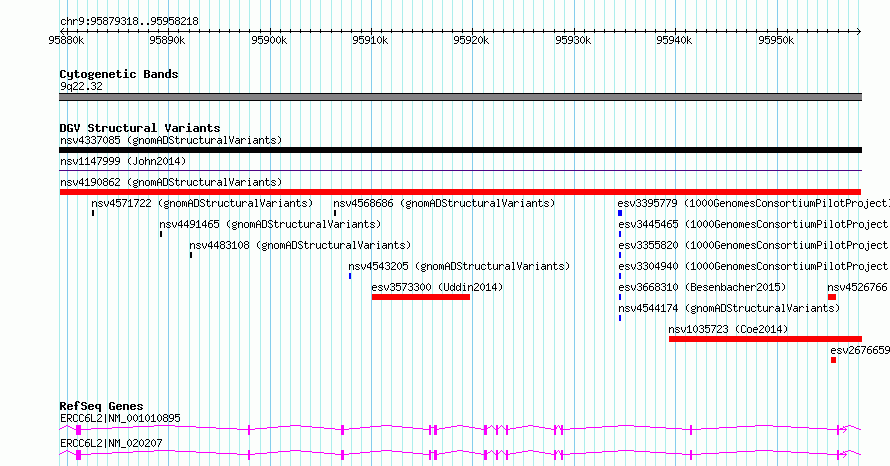Click the 95950k ruler tick label

coord(776,40)
